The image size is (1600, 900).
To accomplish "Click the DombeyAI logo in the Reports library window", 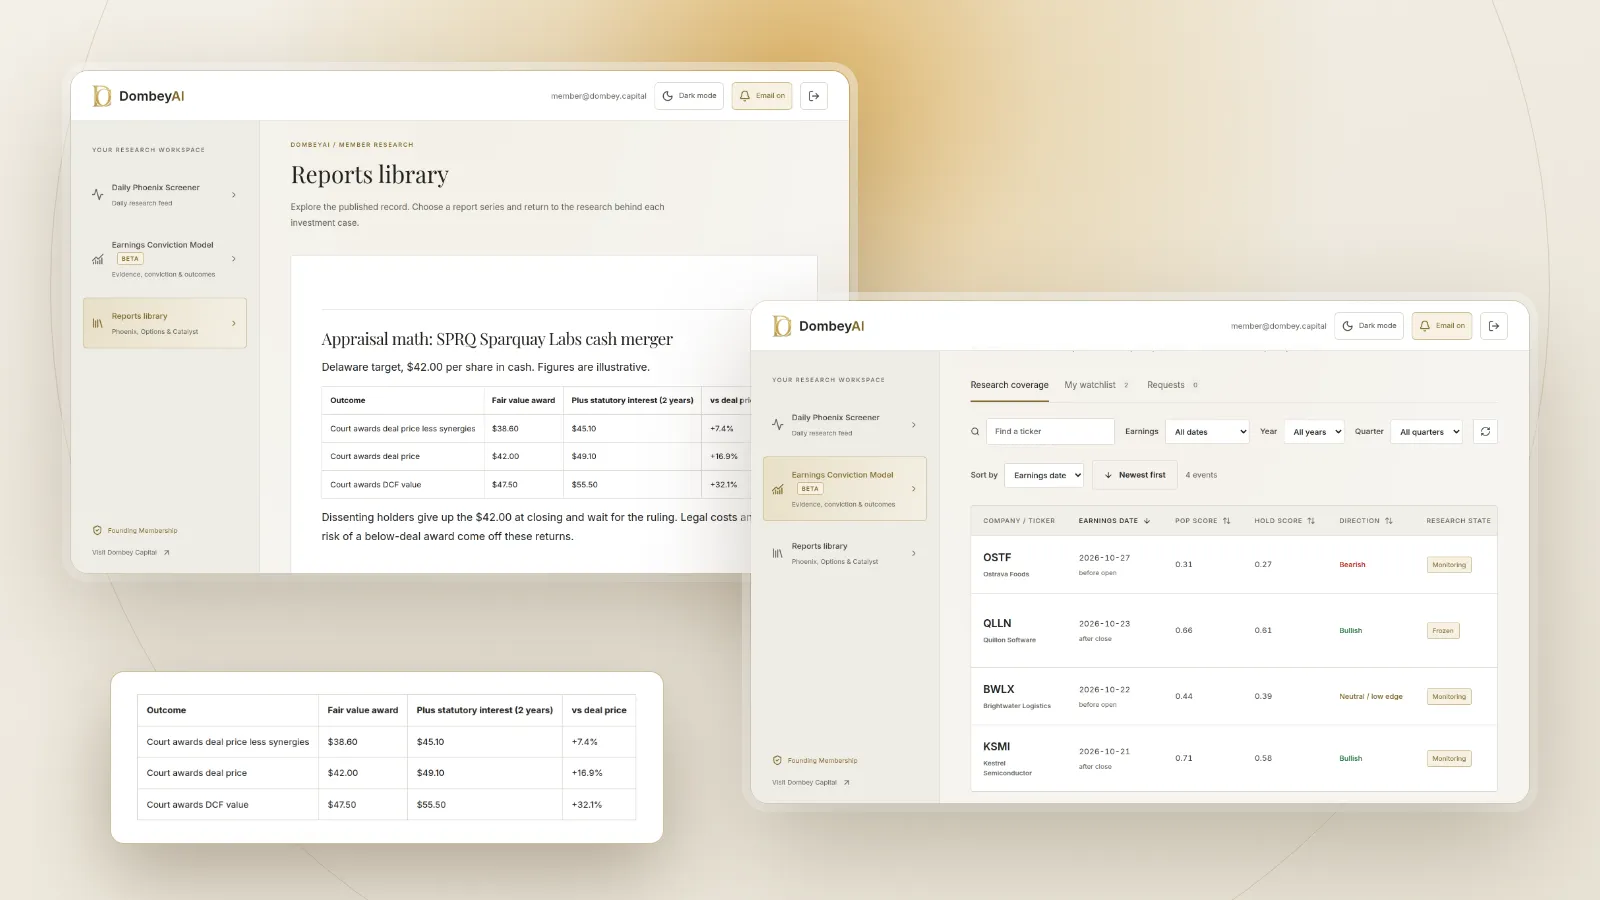I will [138, 96].
